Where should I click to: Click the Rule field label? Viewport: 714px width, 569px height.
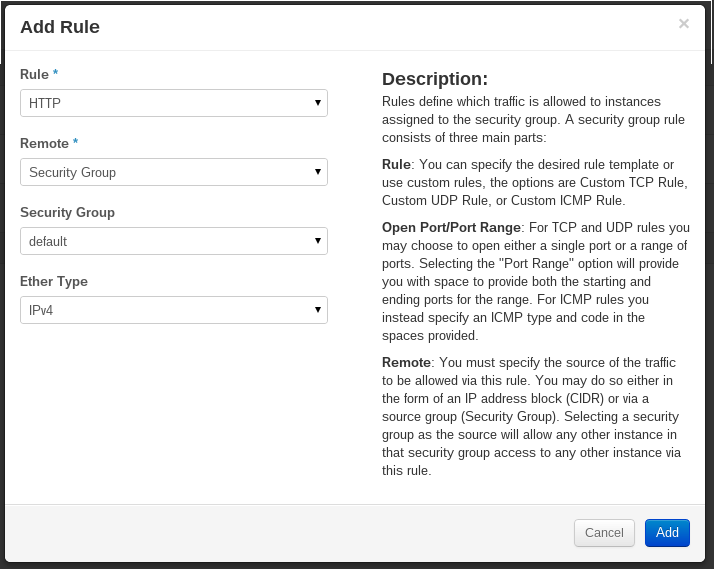click(x=34, y=75)
